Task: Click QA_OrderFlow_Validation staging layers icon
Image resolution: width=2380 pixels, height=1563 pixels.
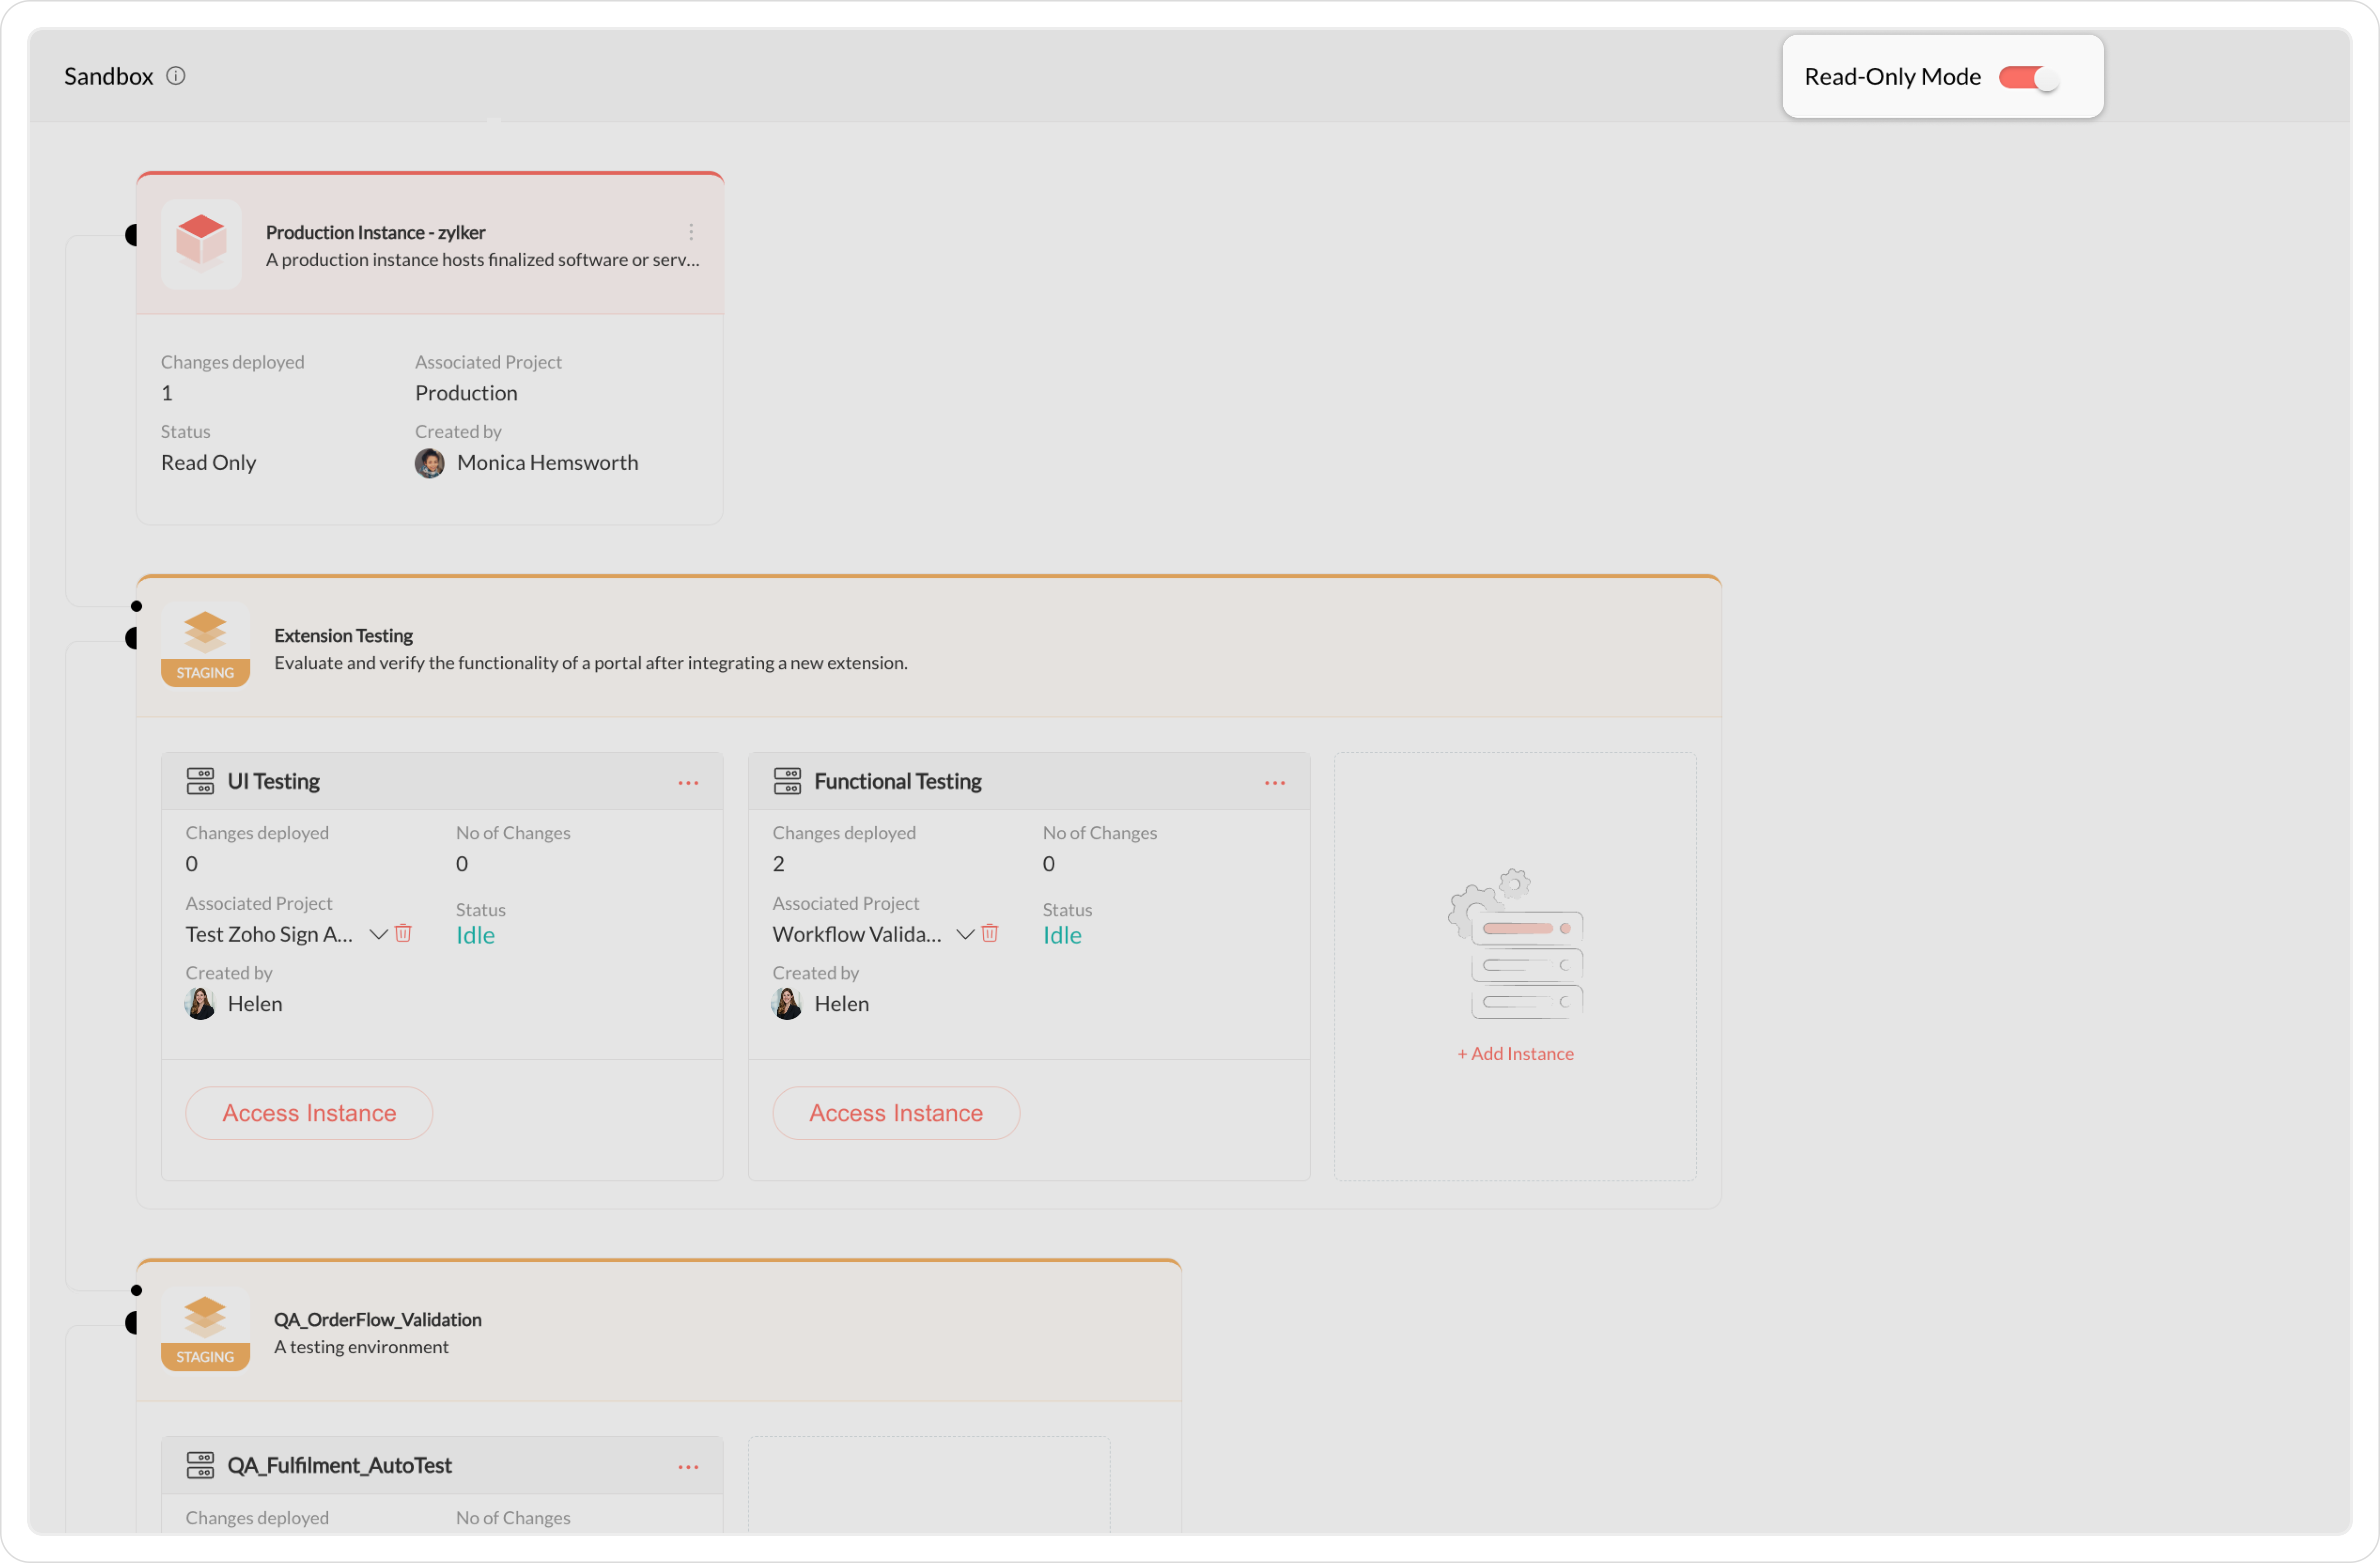Action: (x=205, y=1316)
